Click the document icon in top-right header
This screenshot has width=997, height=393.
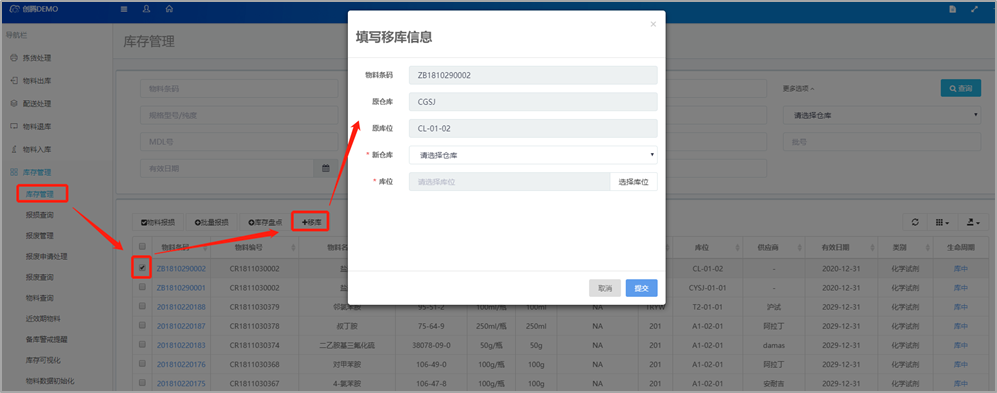tap(952, 9)
